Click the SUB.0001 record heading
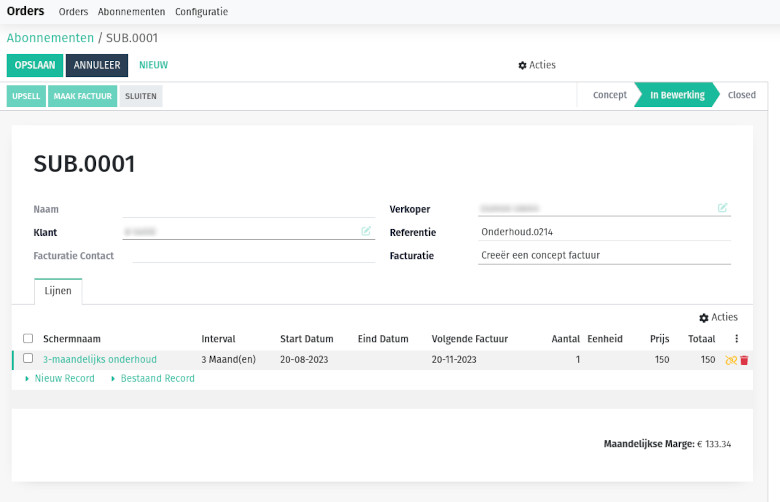Viewport: 780px width, 502px height. click(84, 164)
